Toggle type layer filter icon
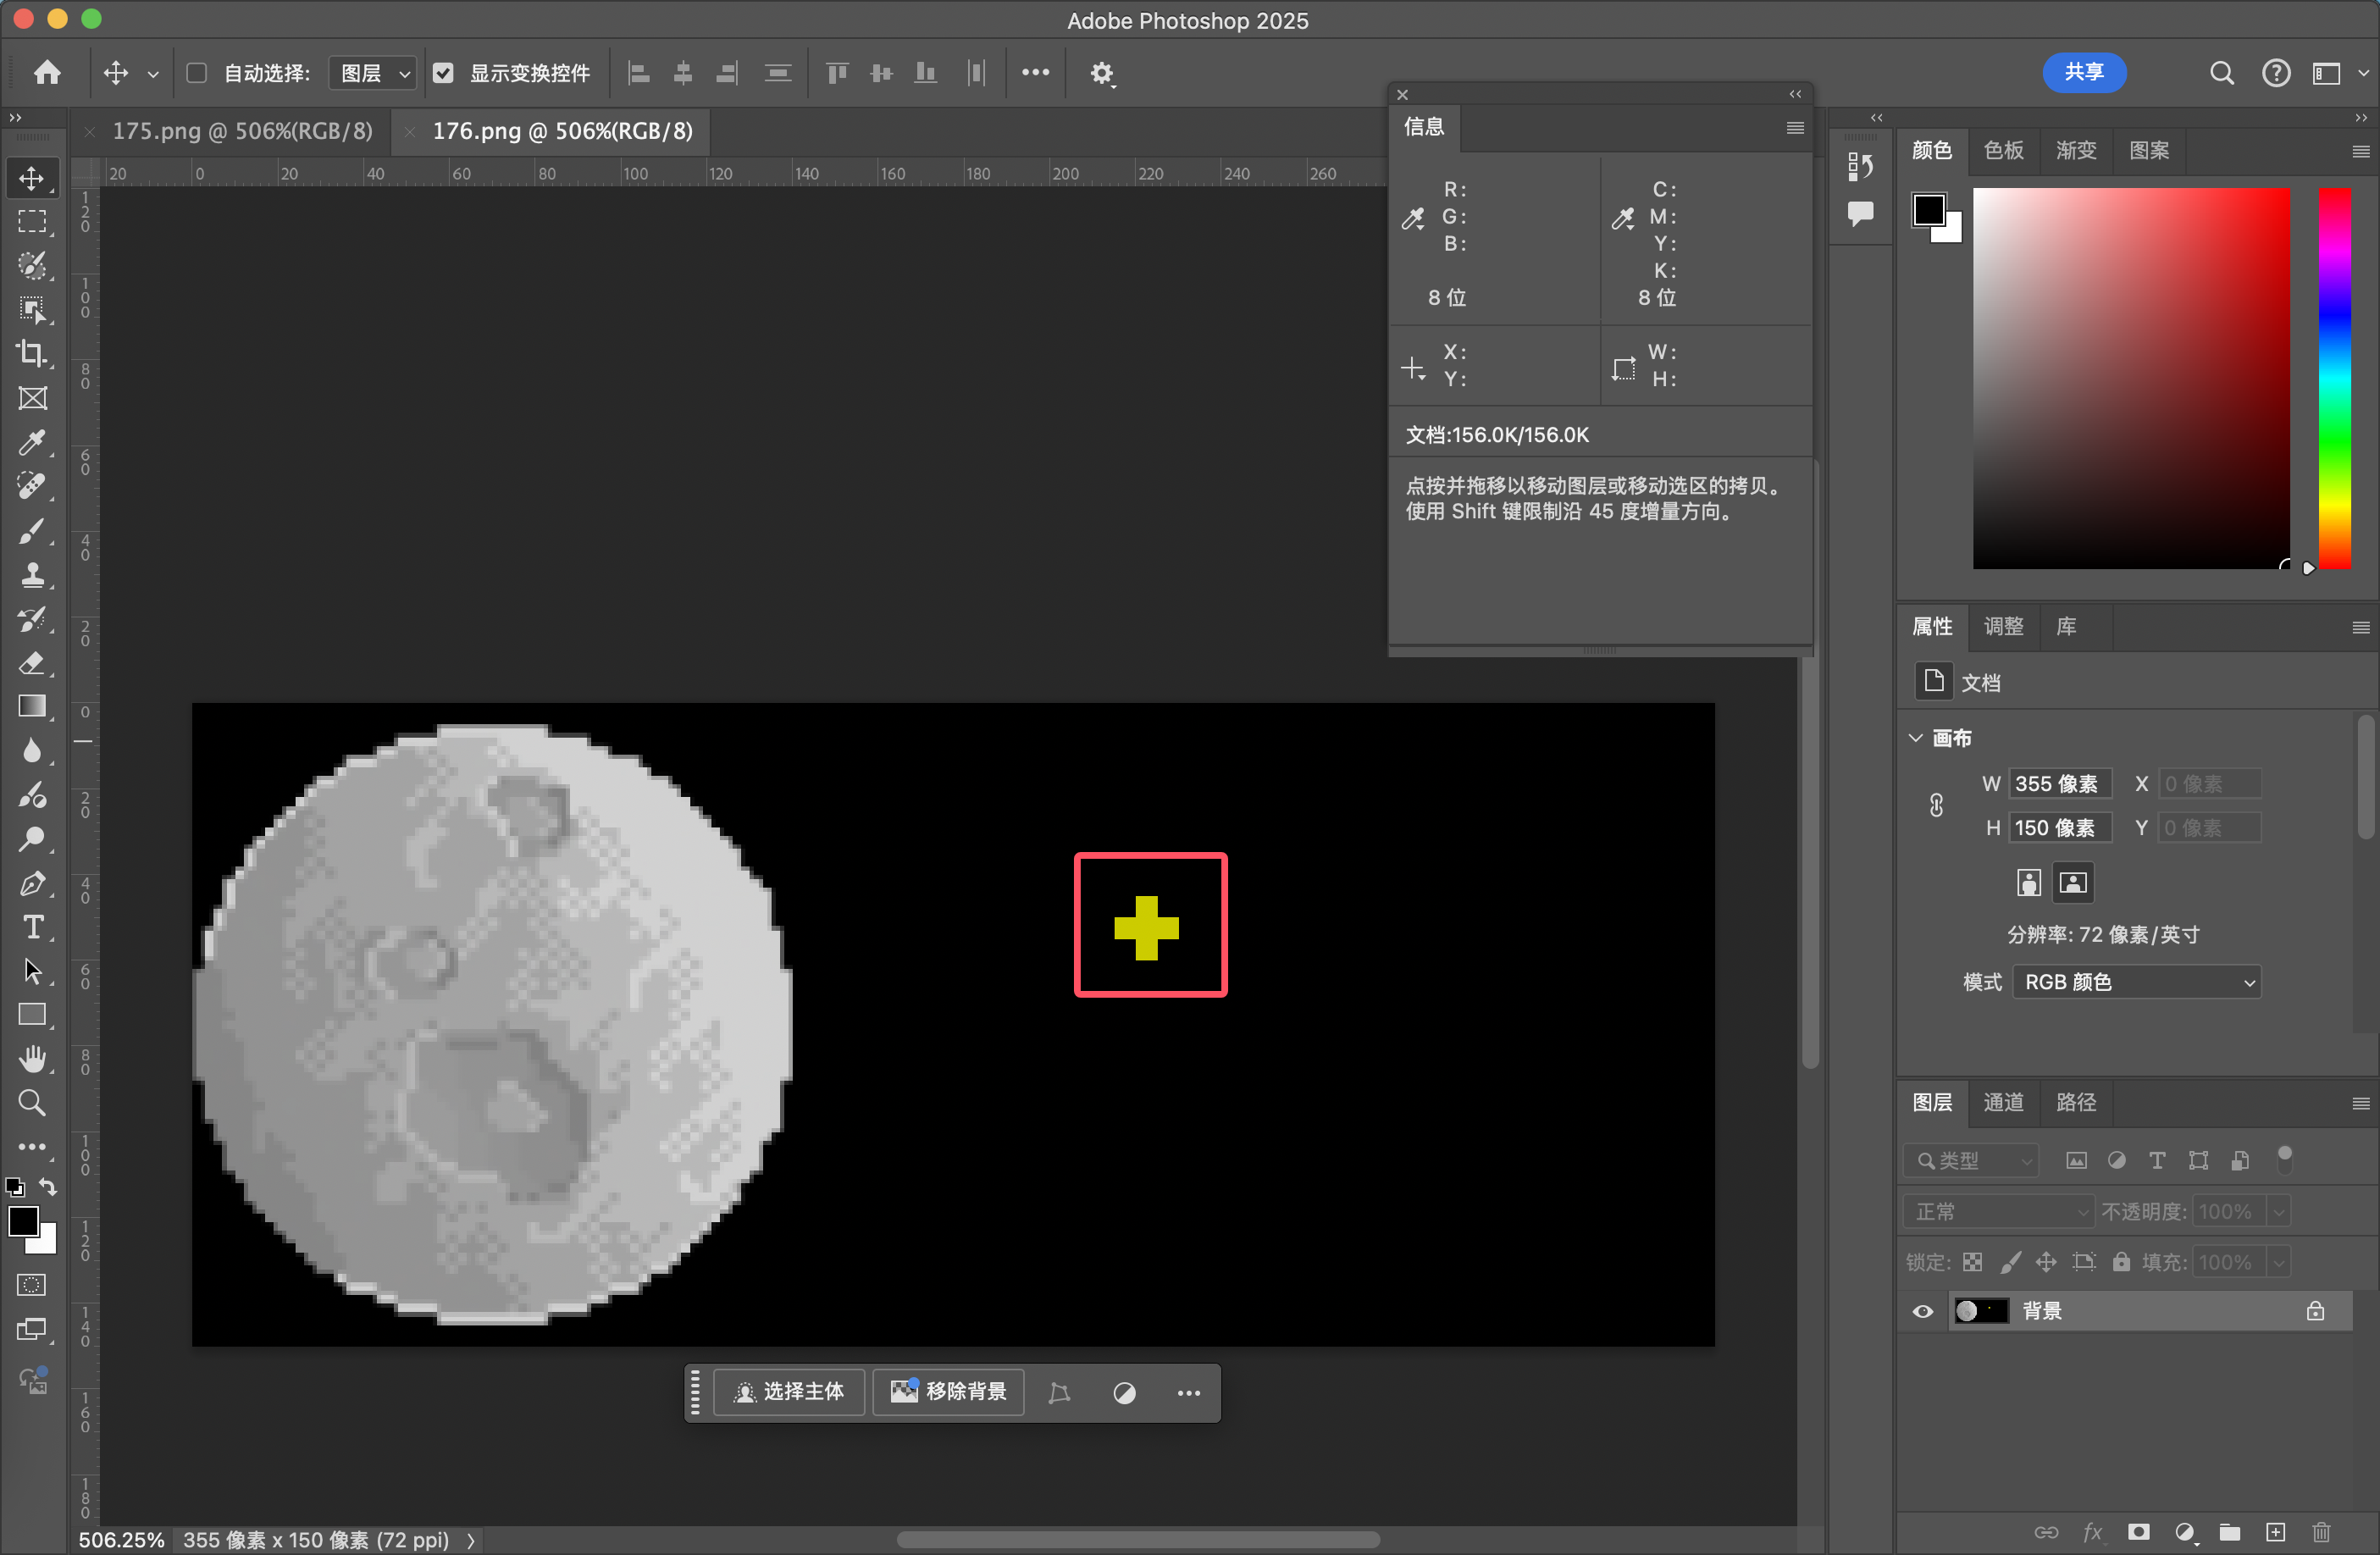 coord(2157,1160)
